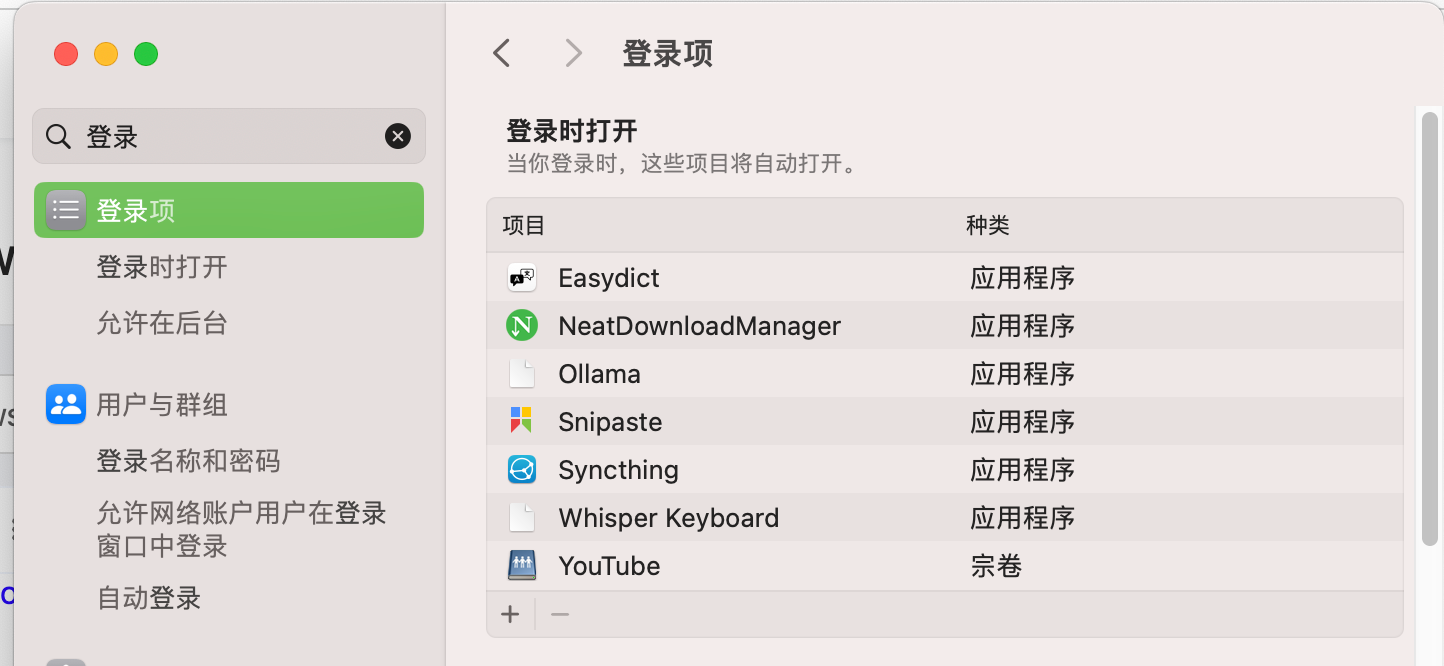The image size is (1444, 666).
Task: Click the vertical scrollbar on the right
Action: tap(1430, 330)
